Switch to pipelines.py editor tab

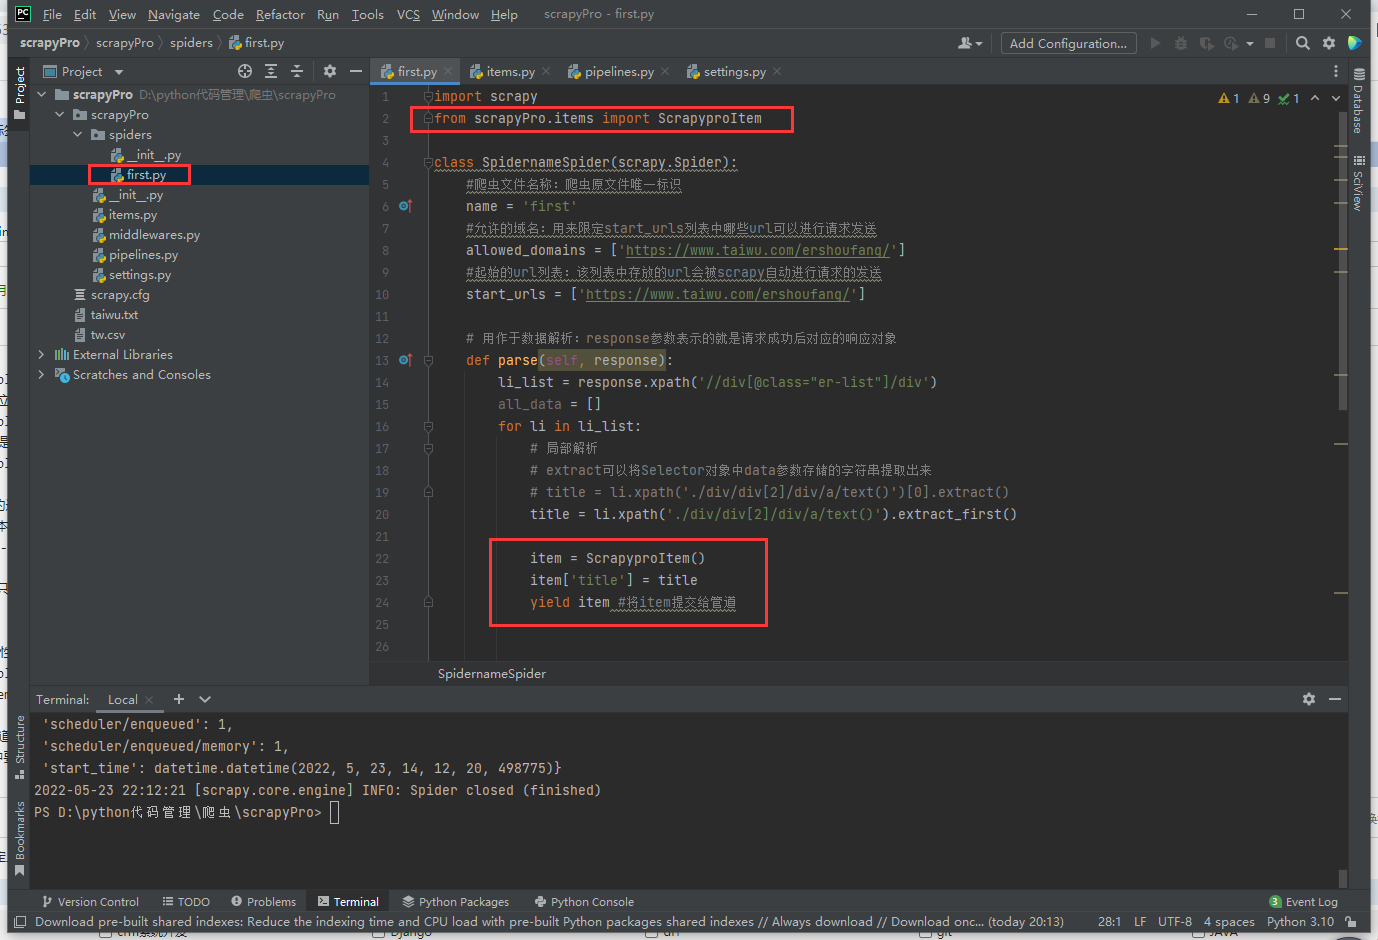coord(619,72)
